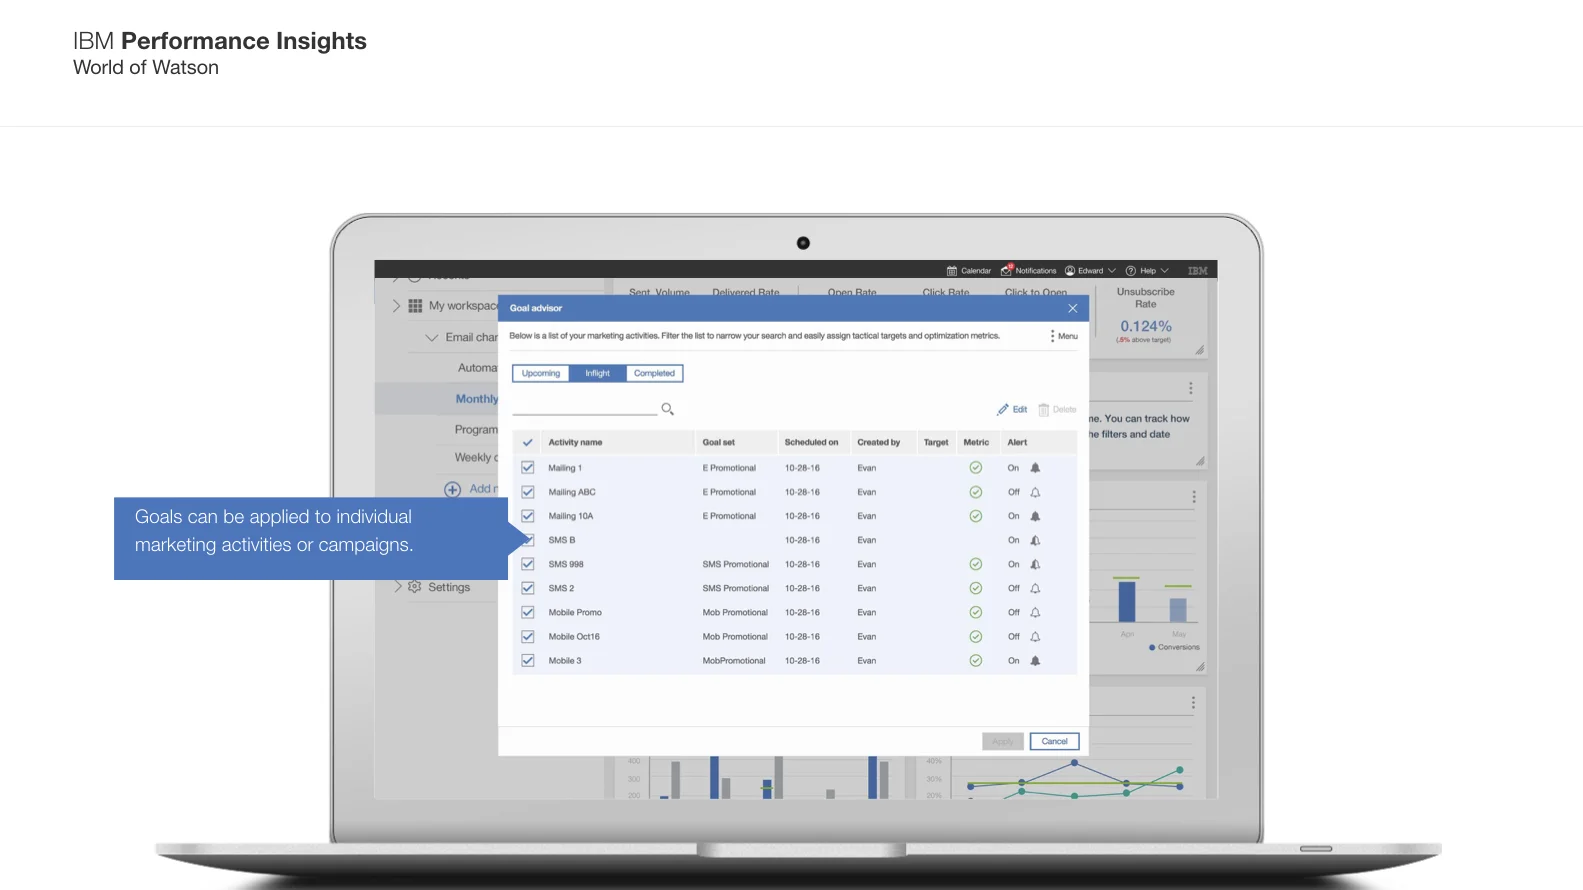
Task: Click the Delete trash icon
Action: pos(1043,409)
